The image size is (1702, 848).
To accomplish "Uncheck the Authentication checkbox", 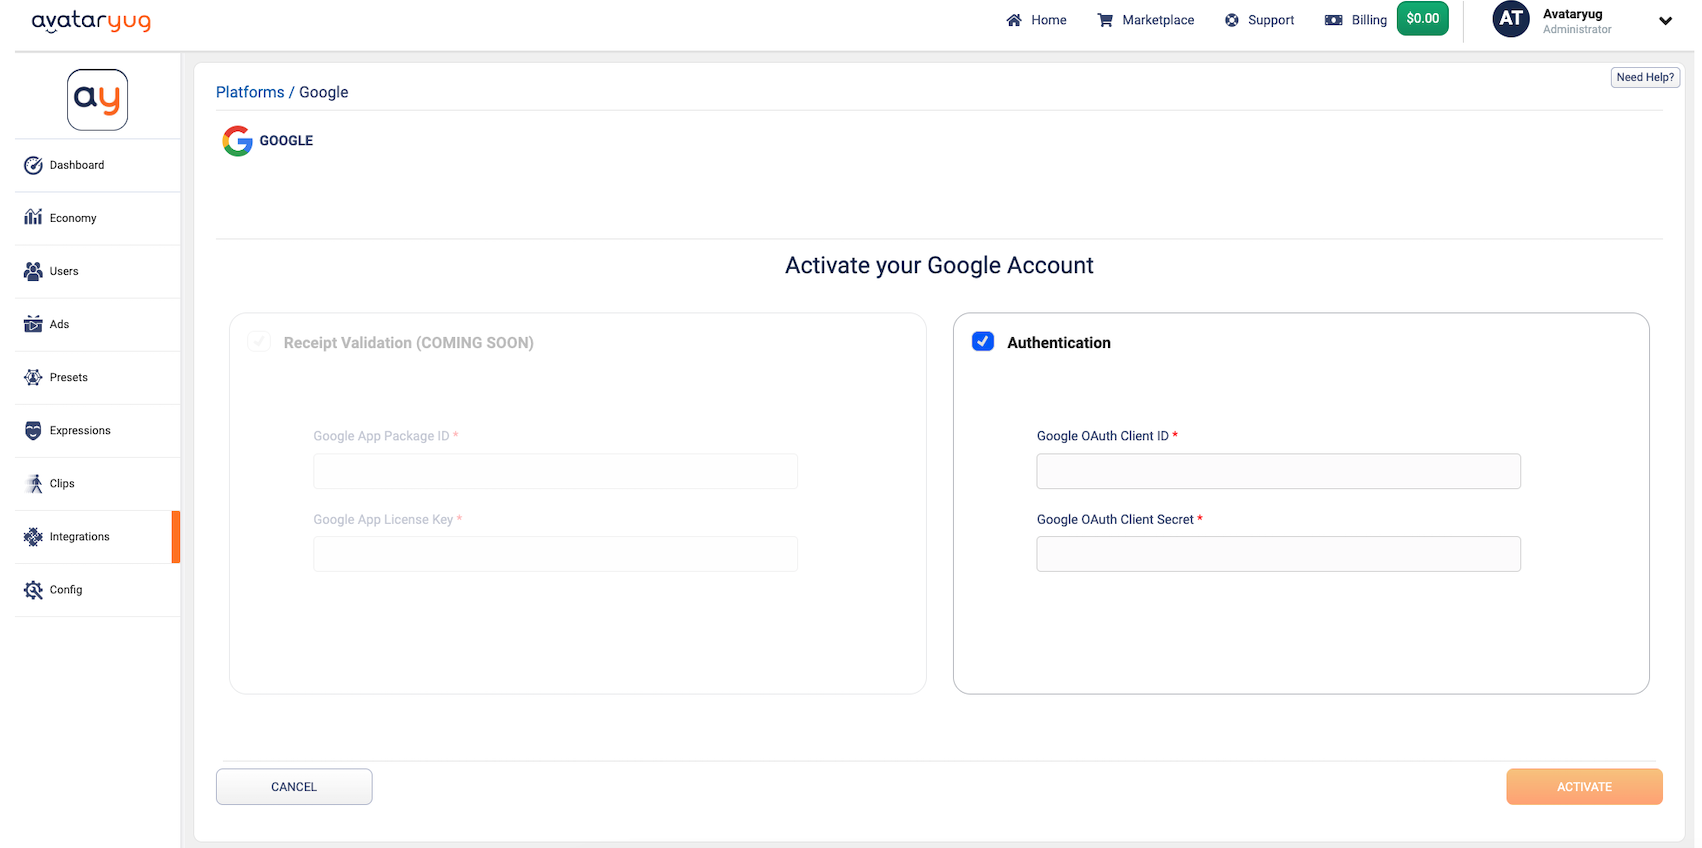I will click(x=983, y=342).
